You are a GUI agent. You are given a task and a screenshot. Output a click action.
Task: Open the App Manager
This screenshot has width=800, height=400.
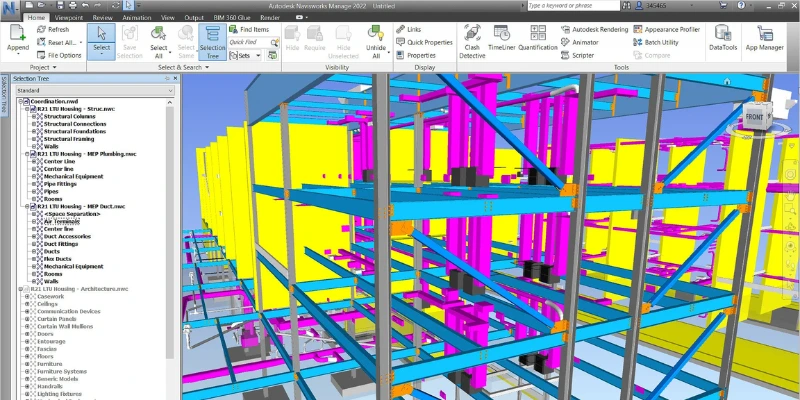764,38
